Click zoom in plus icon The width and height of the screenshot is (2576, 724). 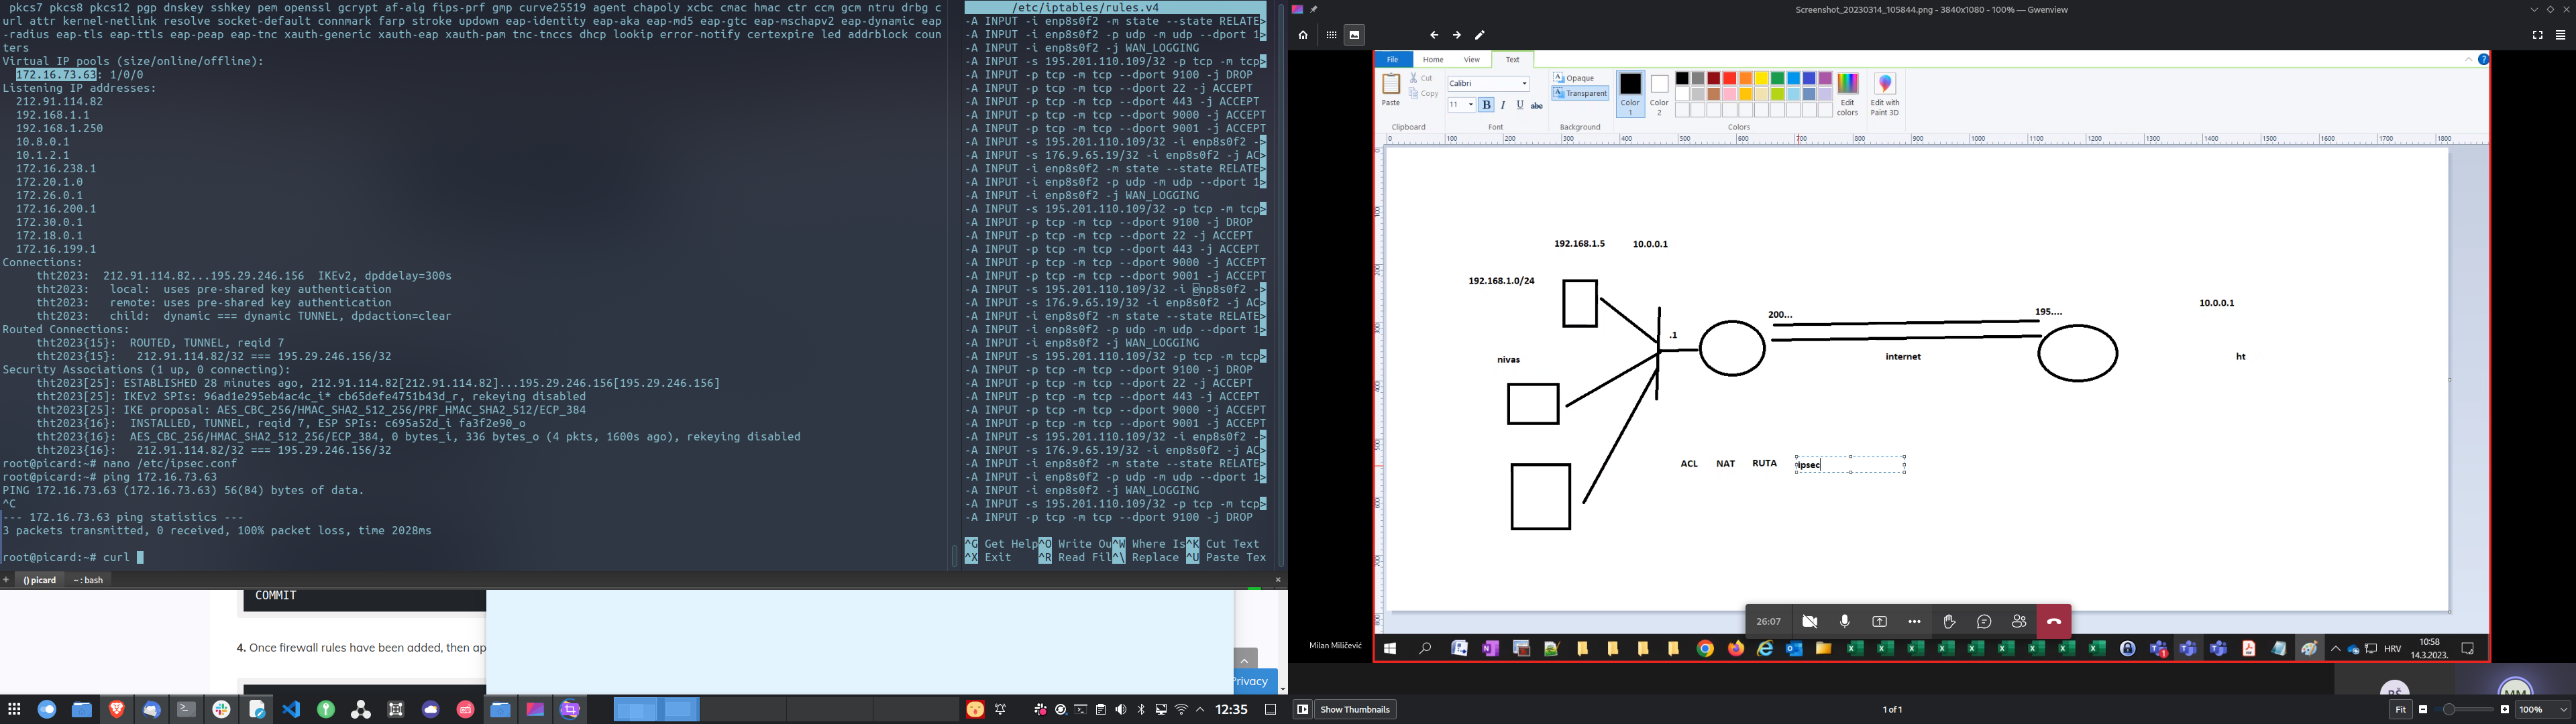[x=2505, y=709]
